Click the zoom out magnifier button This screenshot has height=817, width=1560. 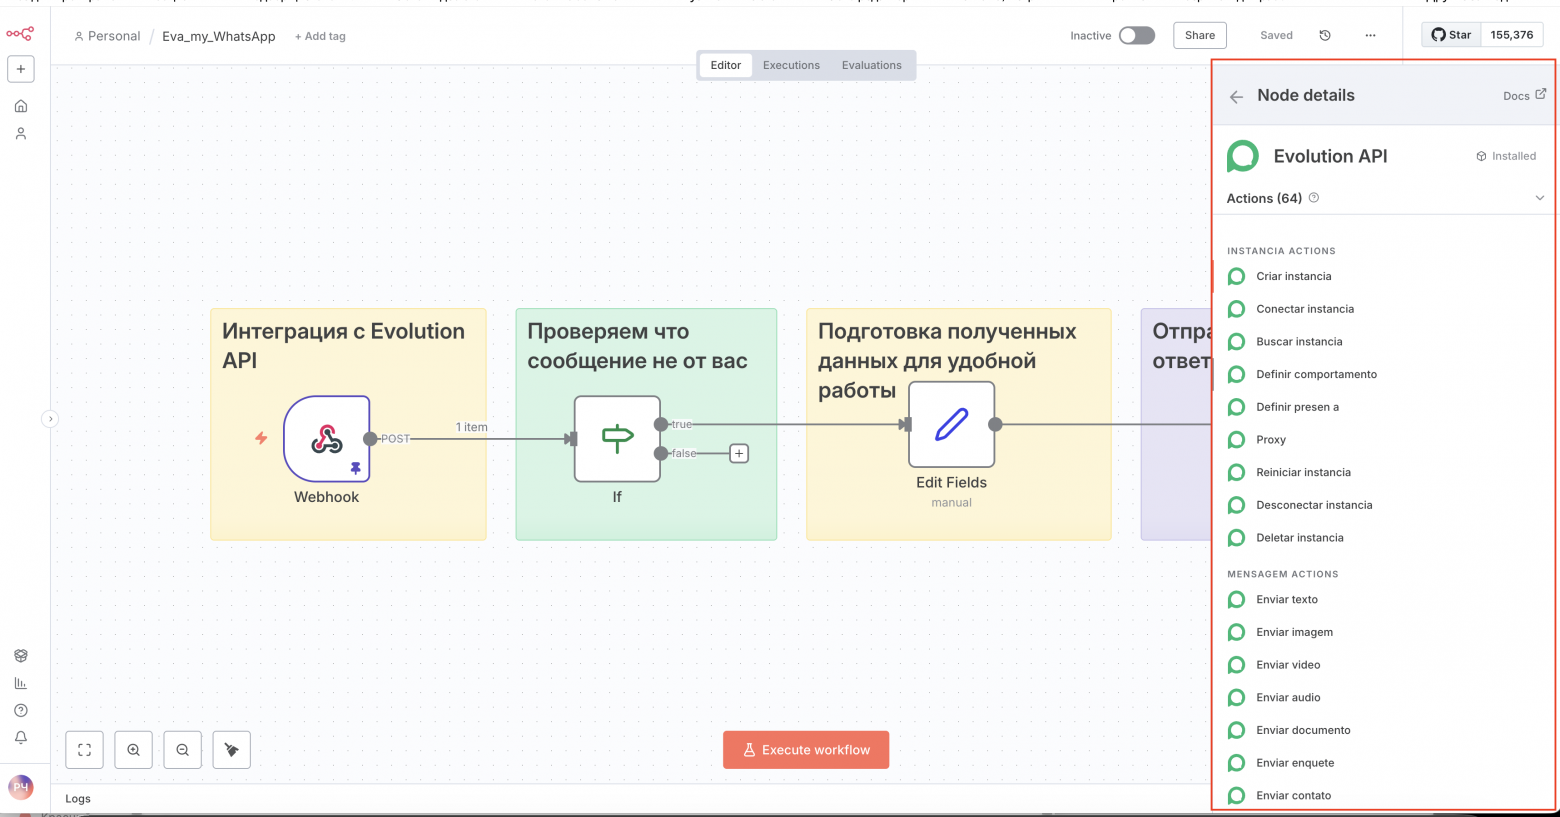[x=183, y=750]
